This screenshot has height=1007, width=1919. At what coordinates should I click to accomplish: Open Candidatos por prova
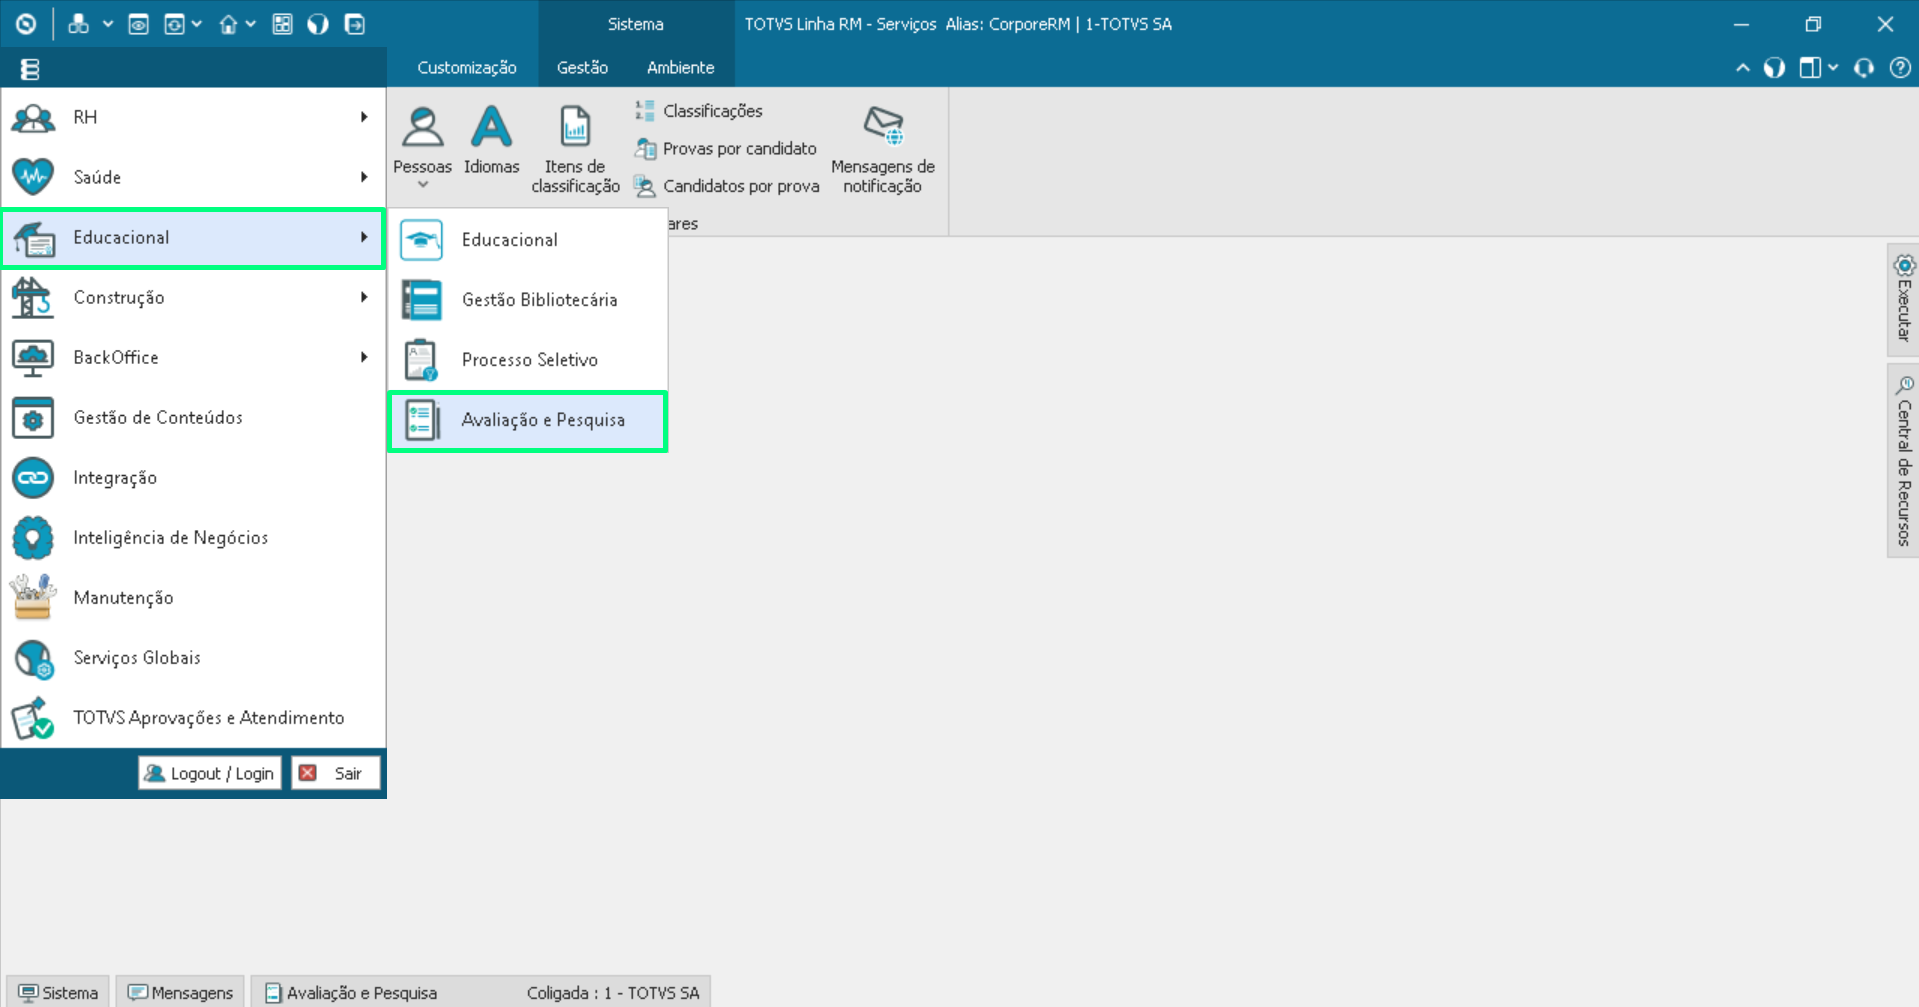727,186
